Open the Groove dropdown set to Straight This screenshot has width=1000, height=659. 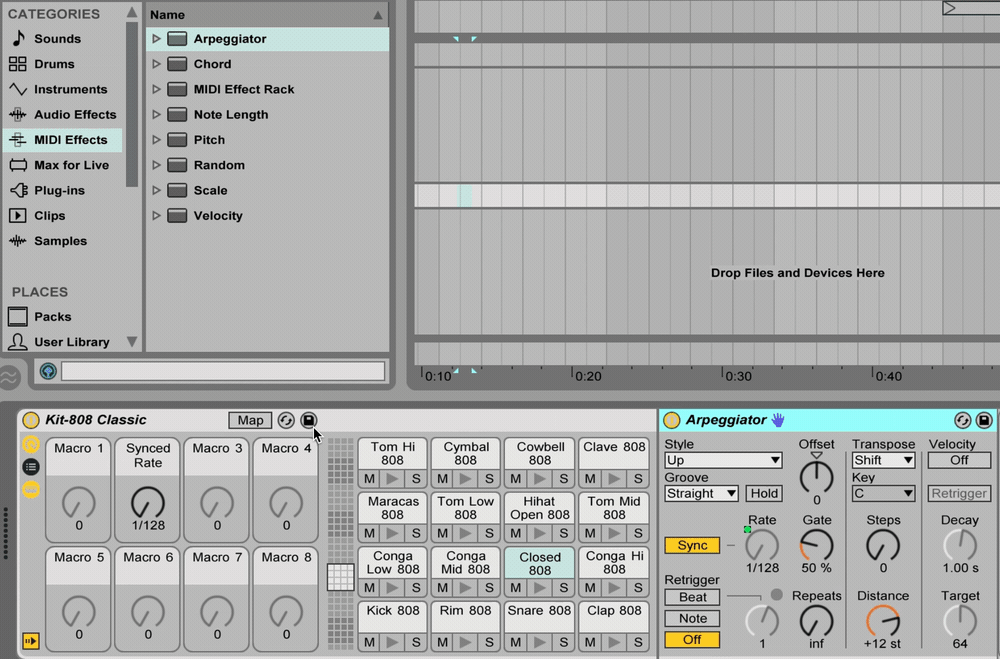click(702, 493)
